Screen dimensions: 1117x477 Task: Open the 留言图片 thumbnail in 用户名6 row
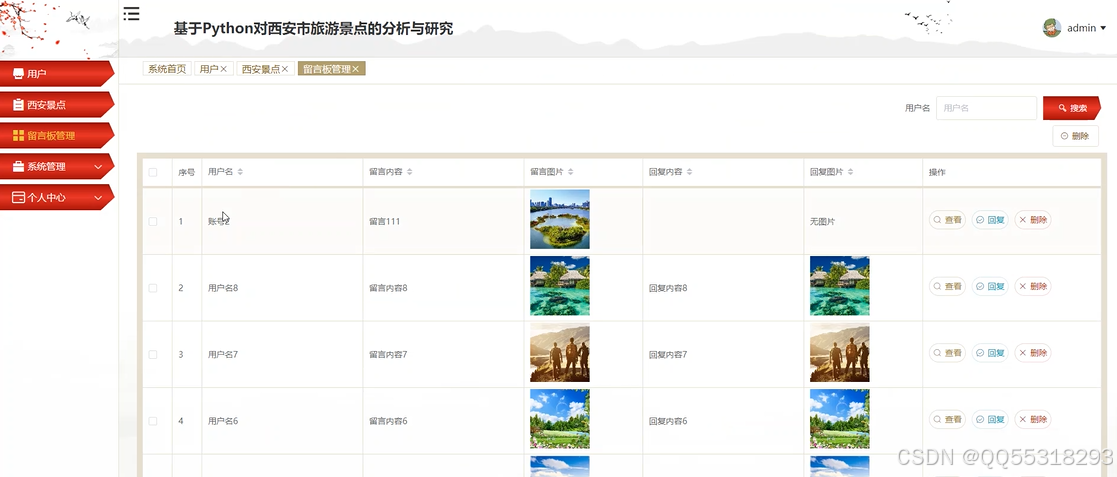pyautogui.click(x=559, y=419)
